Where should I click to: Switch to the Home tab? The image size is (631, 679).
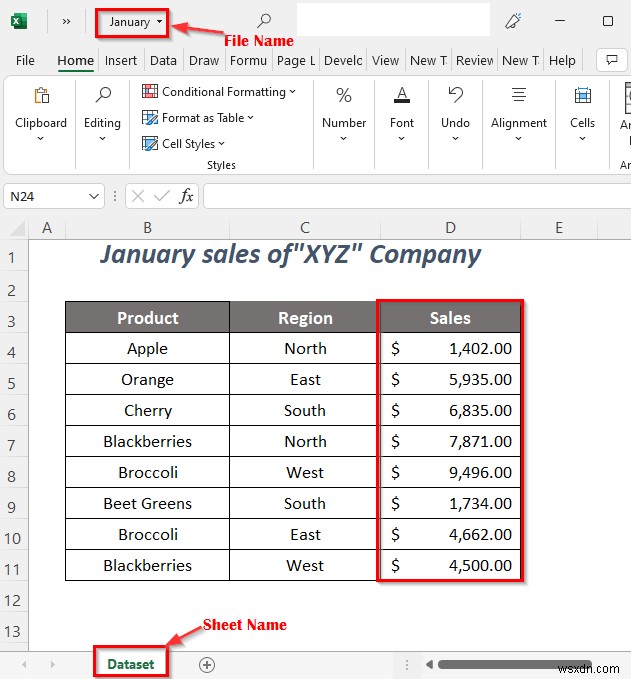[x=75, y=61]
